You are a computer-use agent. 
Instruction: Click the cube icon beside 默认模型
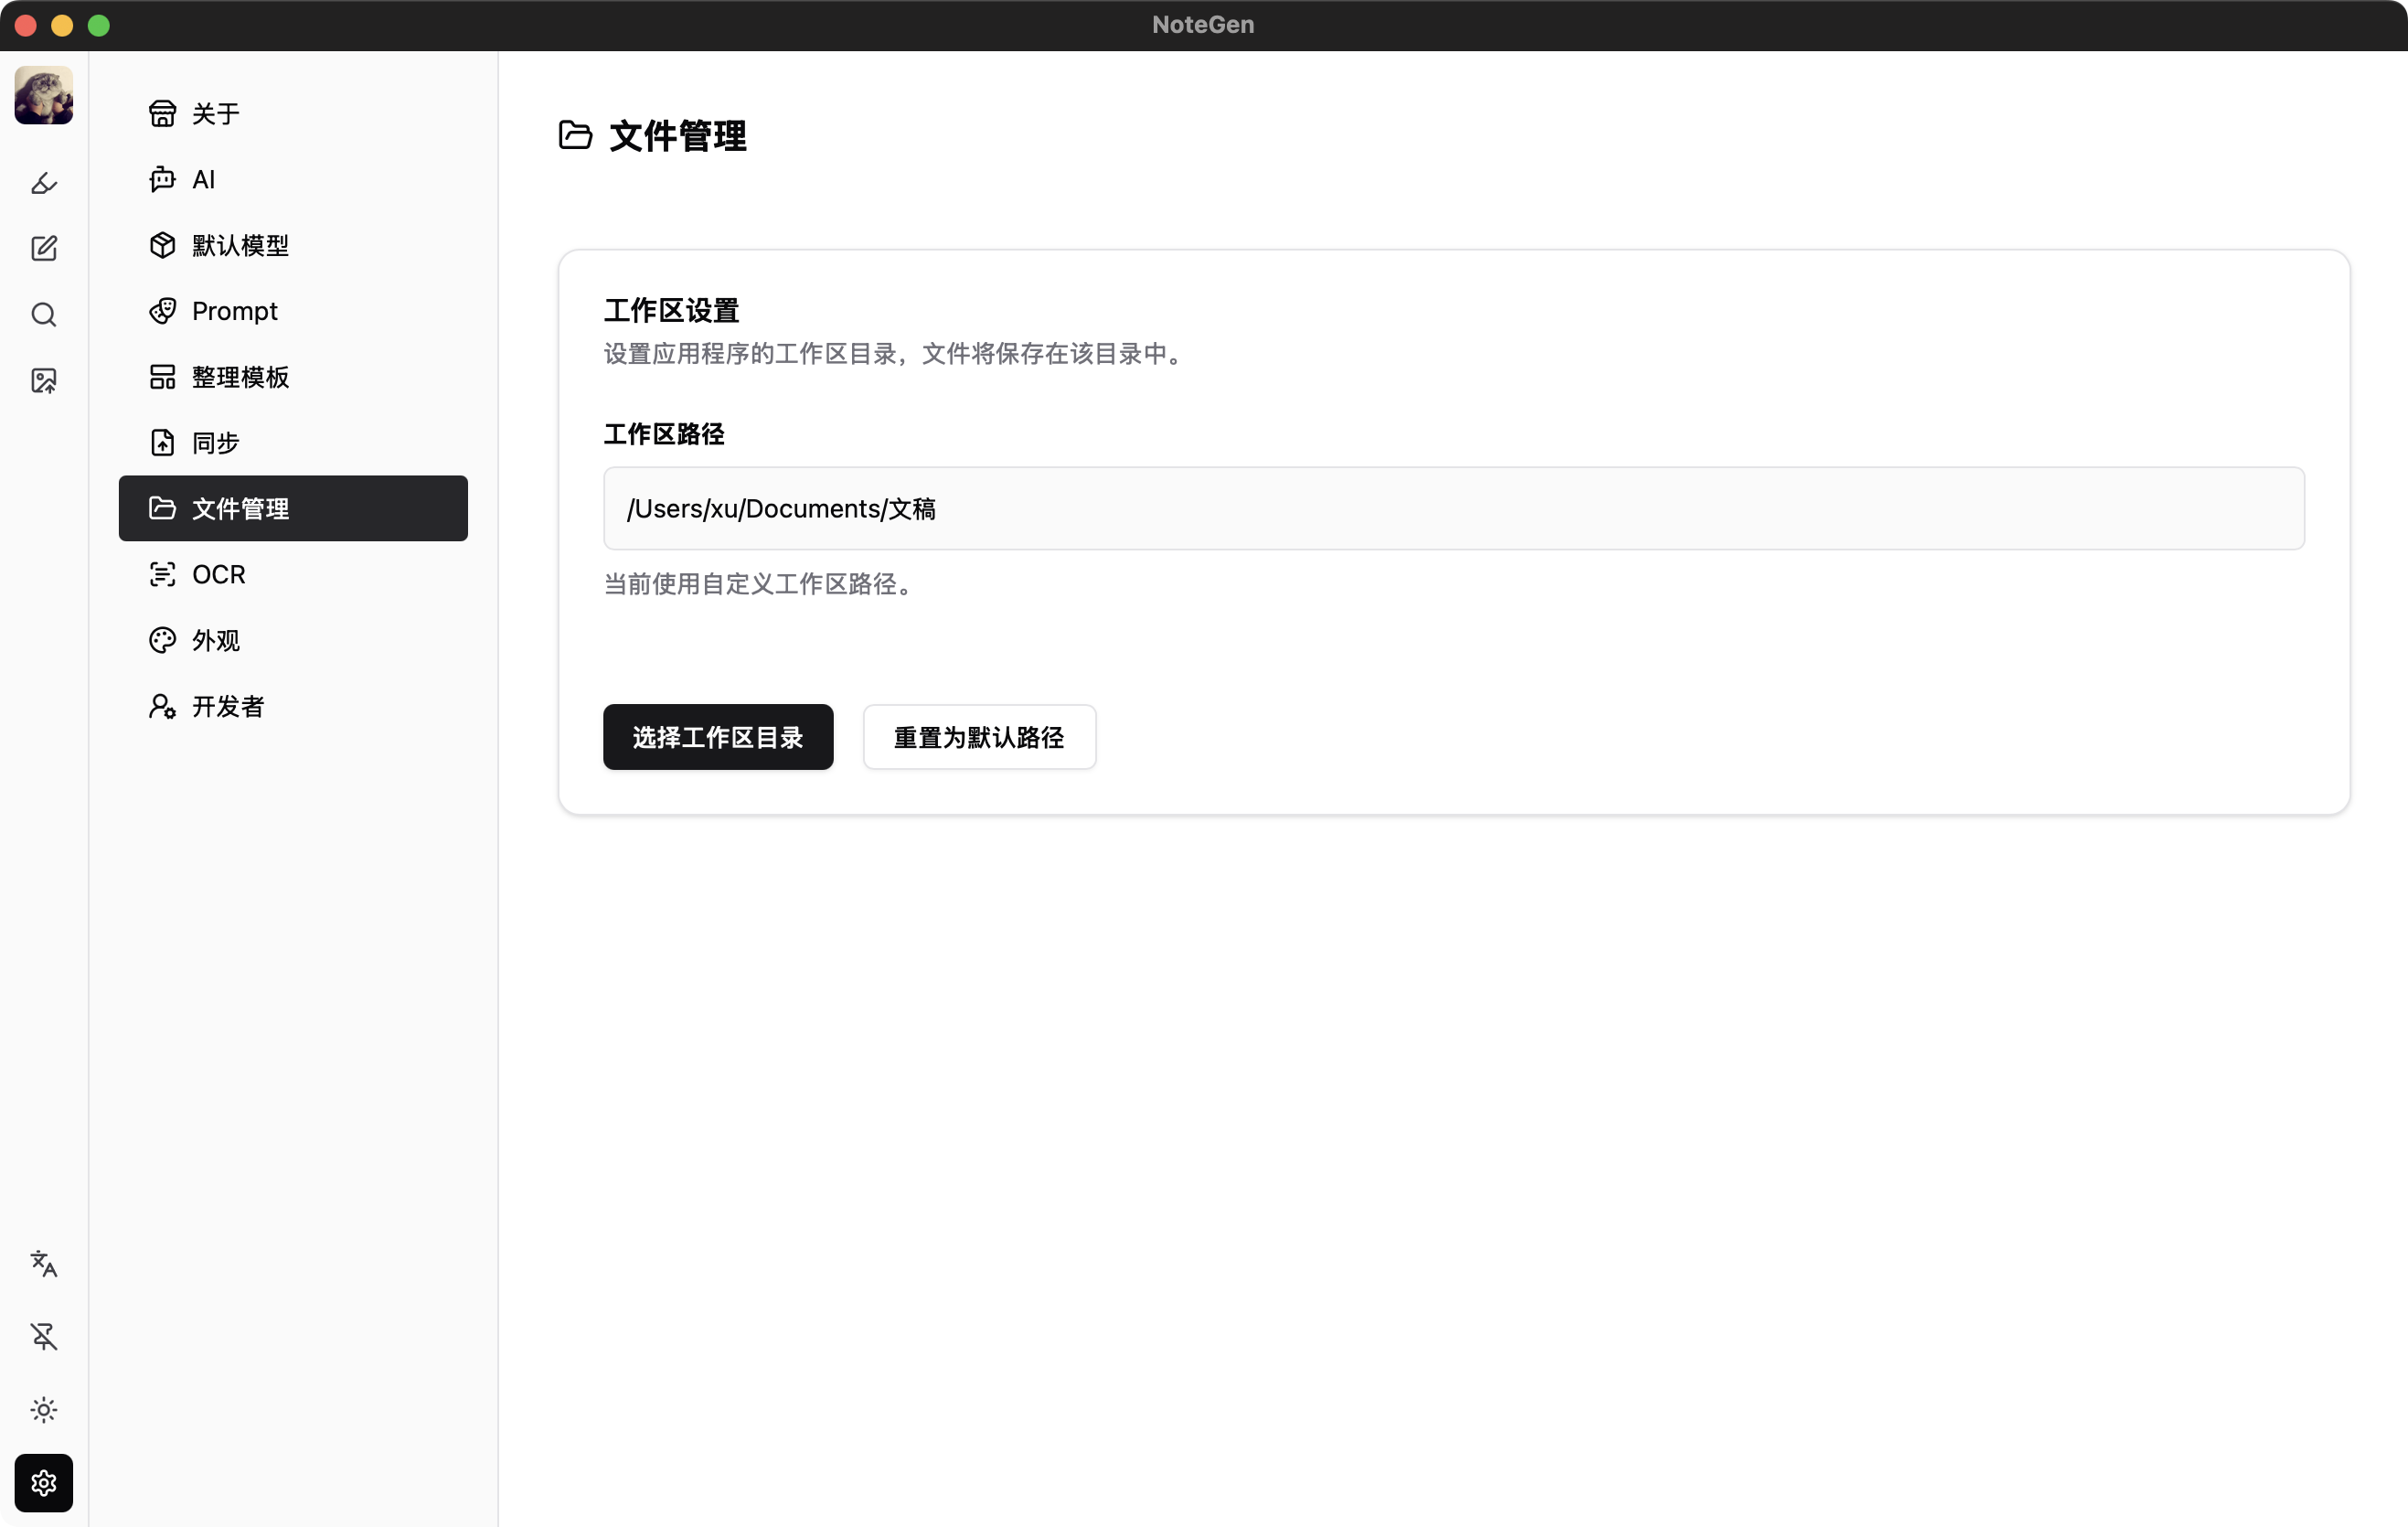pos(162,246)
